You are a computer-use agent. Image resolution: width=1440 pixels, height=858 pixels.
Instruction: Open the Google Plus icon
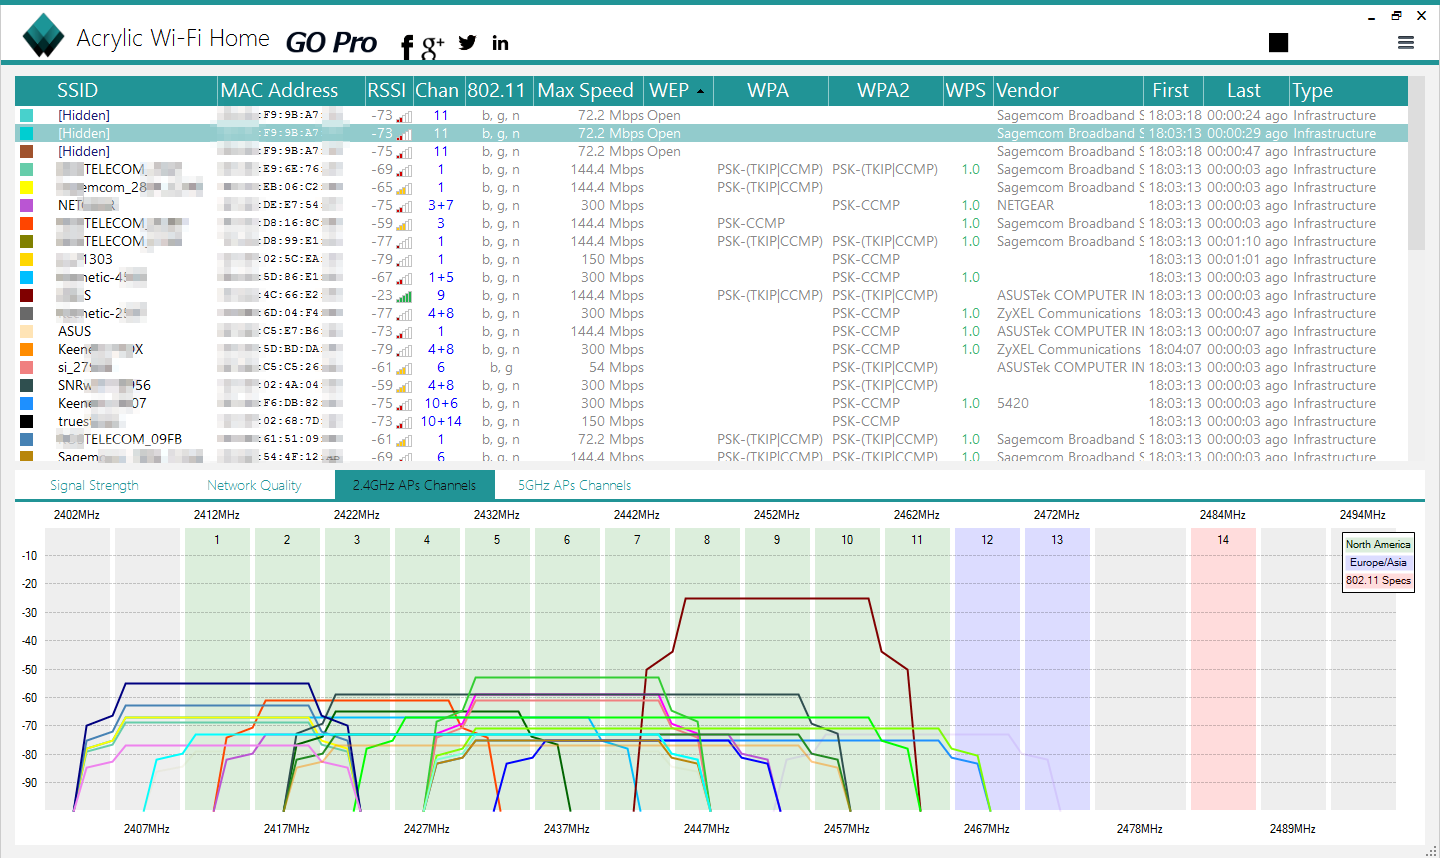pyautogui.click(x=432, y=45)
